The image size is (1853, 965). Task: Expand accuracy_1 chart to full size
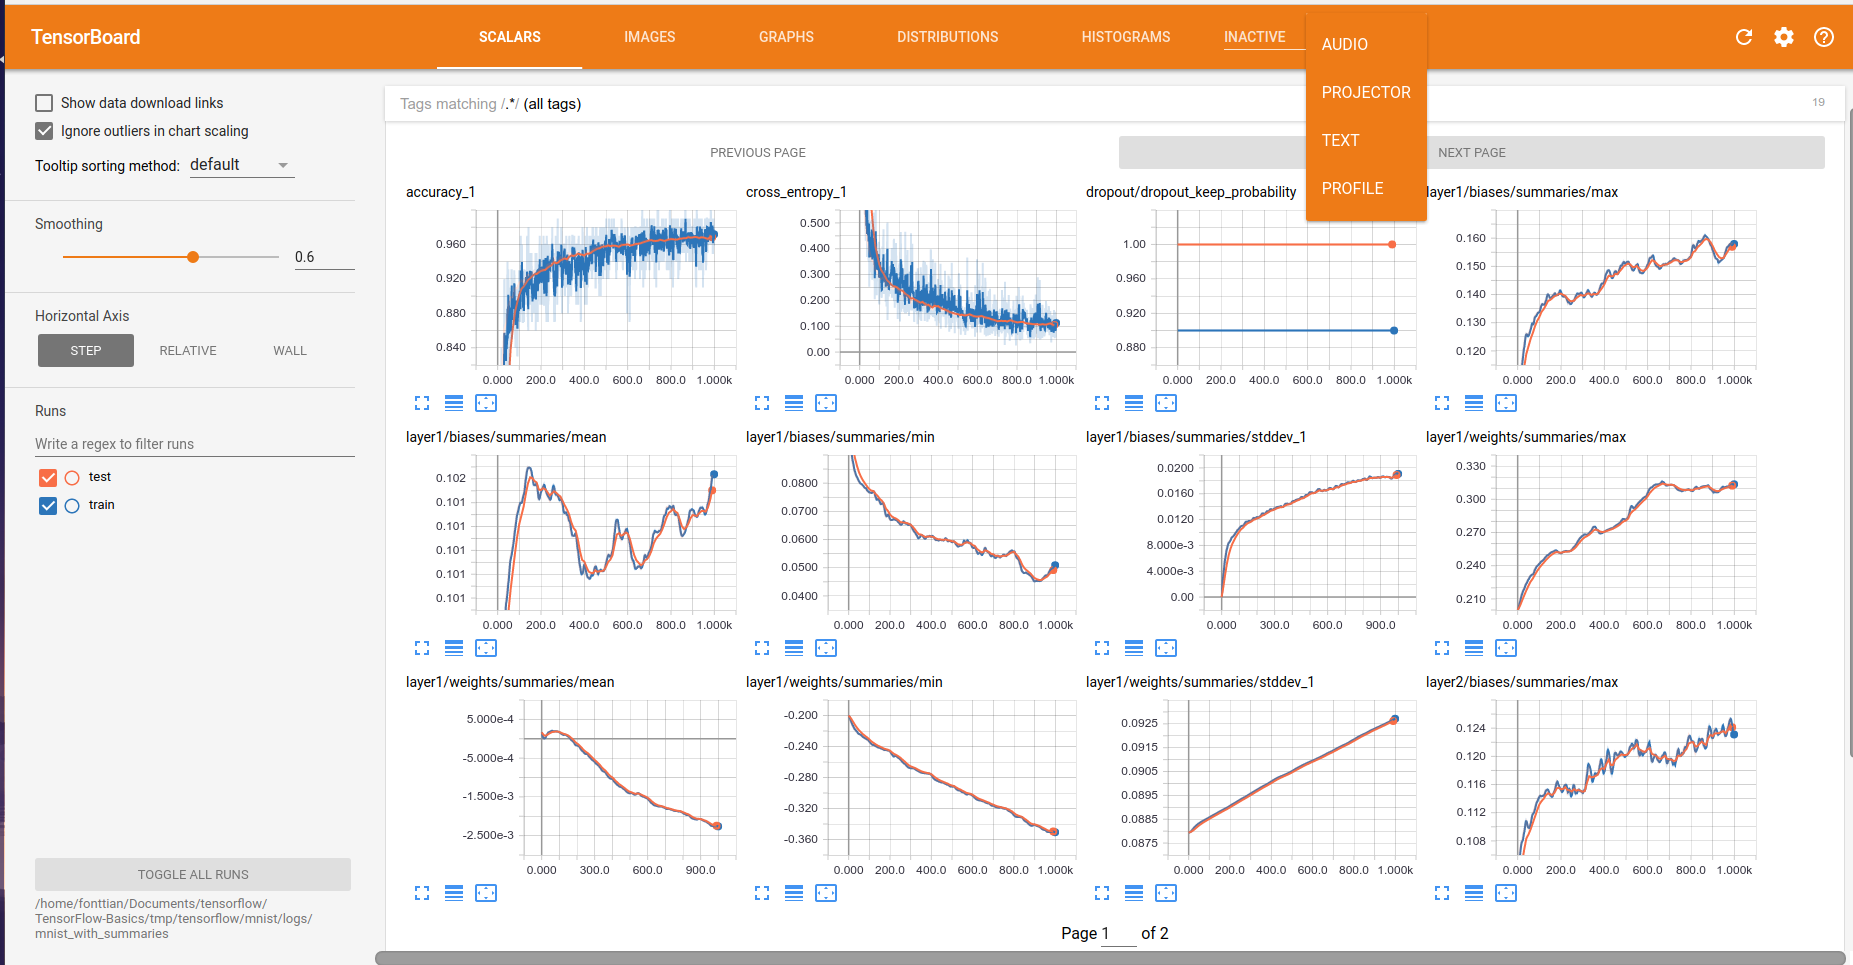click(422, 403)
